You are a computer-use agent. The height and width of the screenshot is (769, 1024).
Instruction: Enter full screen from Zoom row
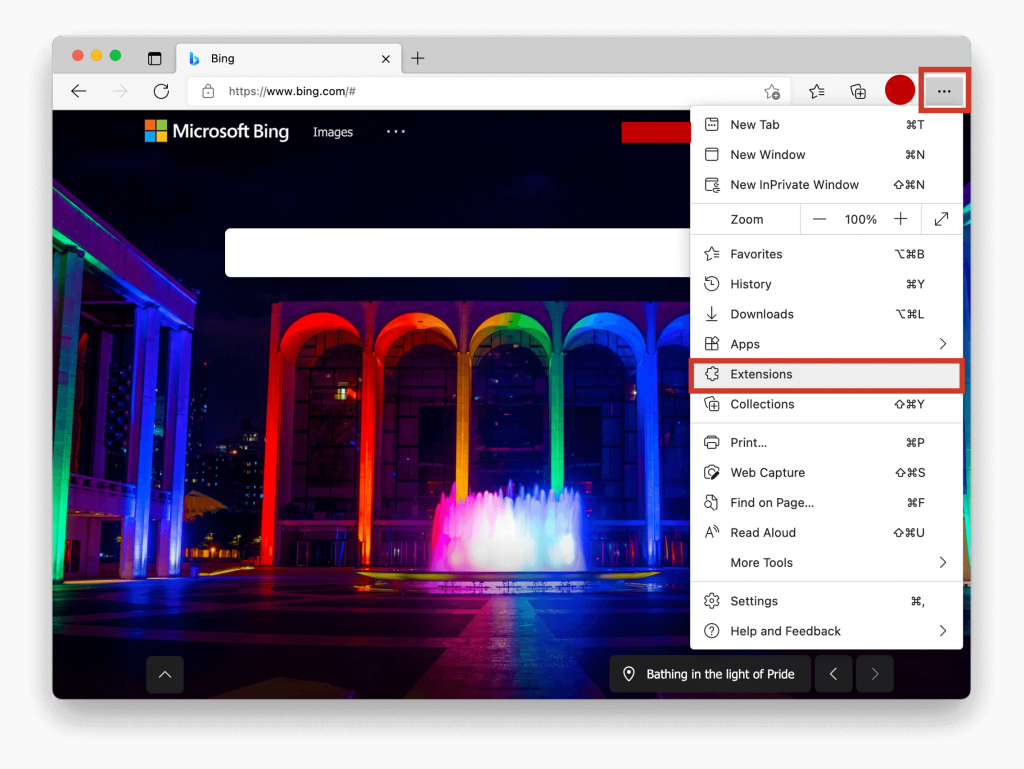pyautogui.click(x=941, y=219)
